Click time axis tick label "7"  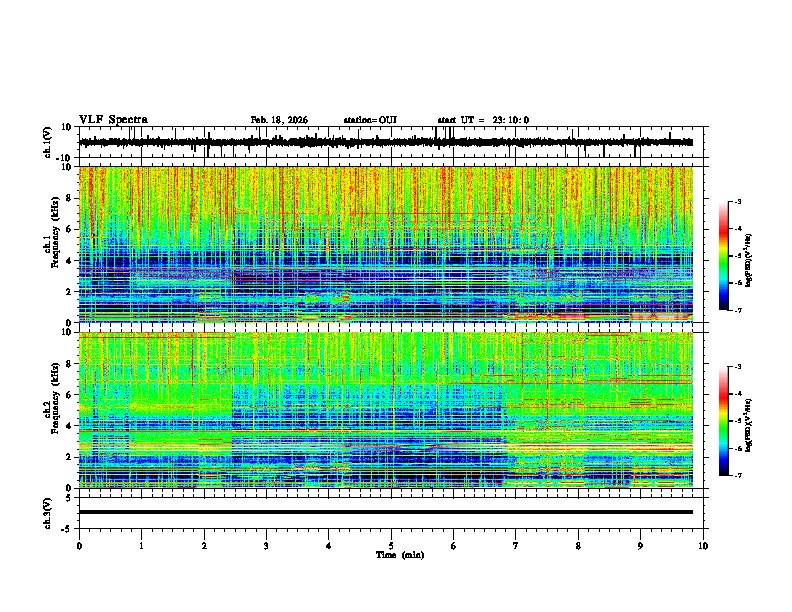516,545
